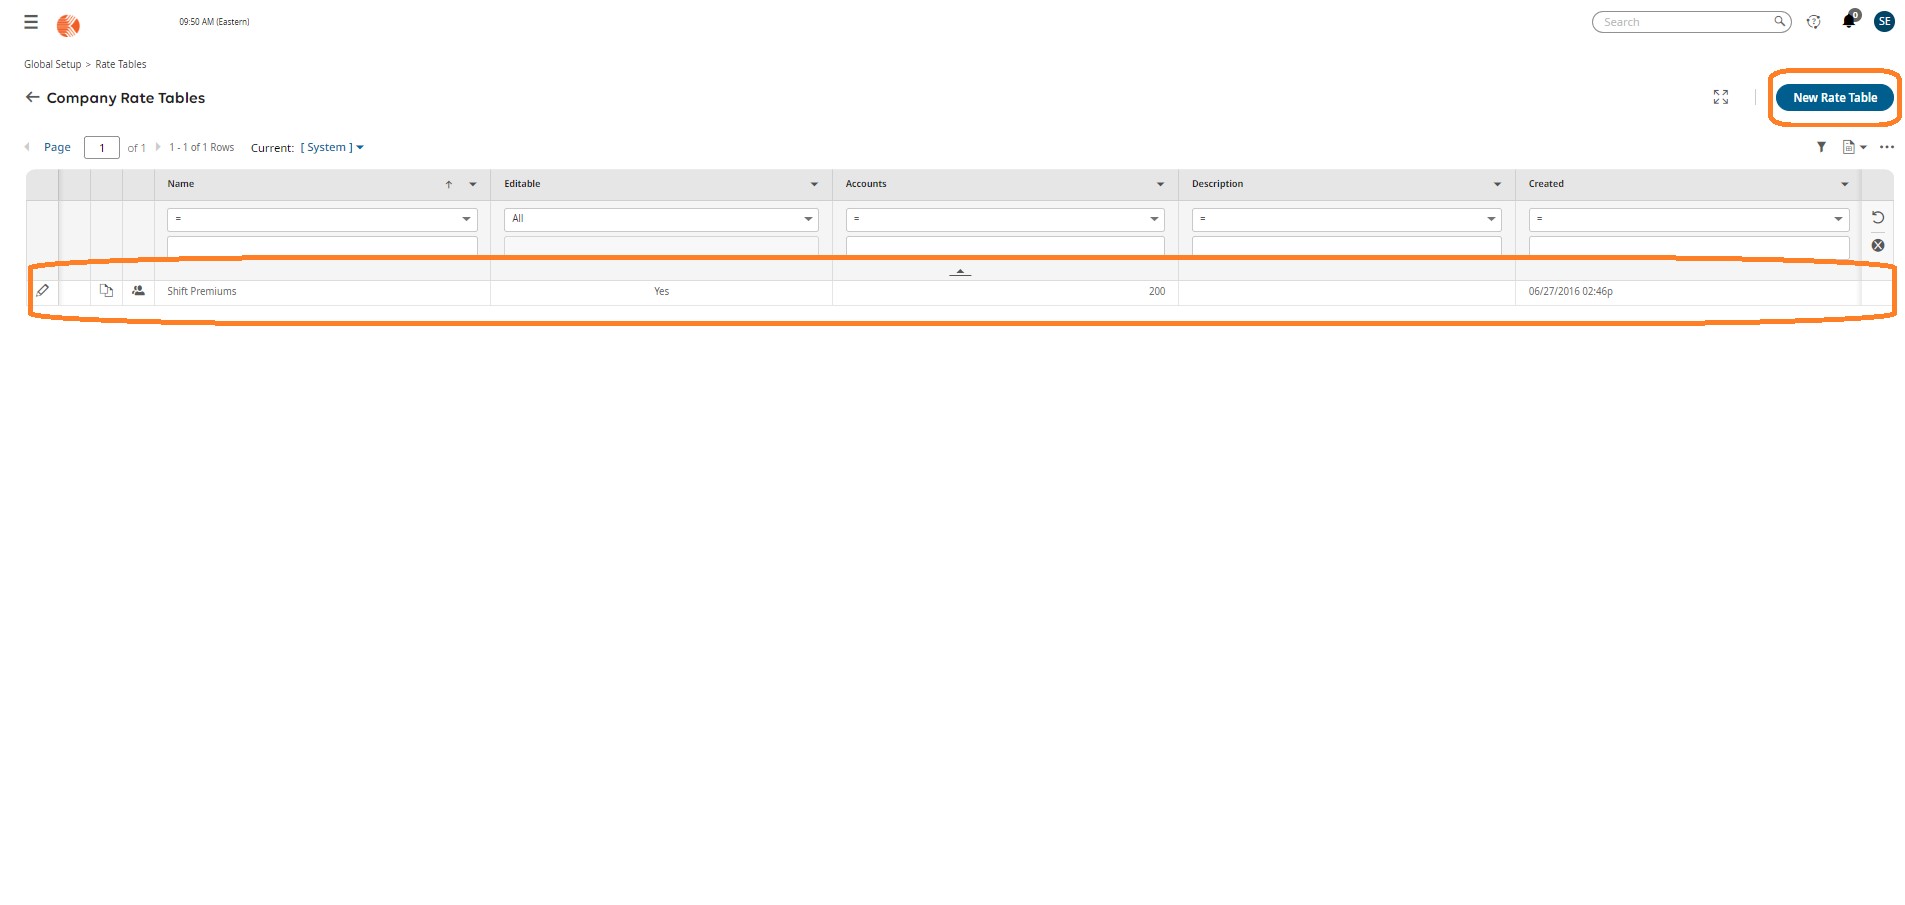1905x905 pixels.
Task: Clear all filters with the X icon
Action: [x=1877, y=245]
